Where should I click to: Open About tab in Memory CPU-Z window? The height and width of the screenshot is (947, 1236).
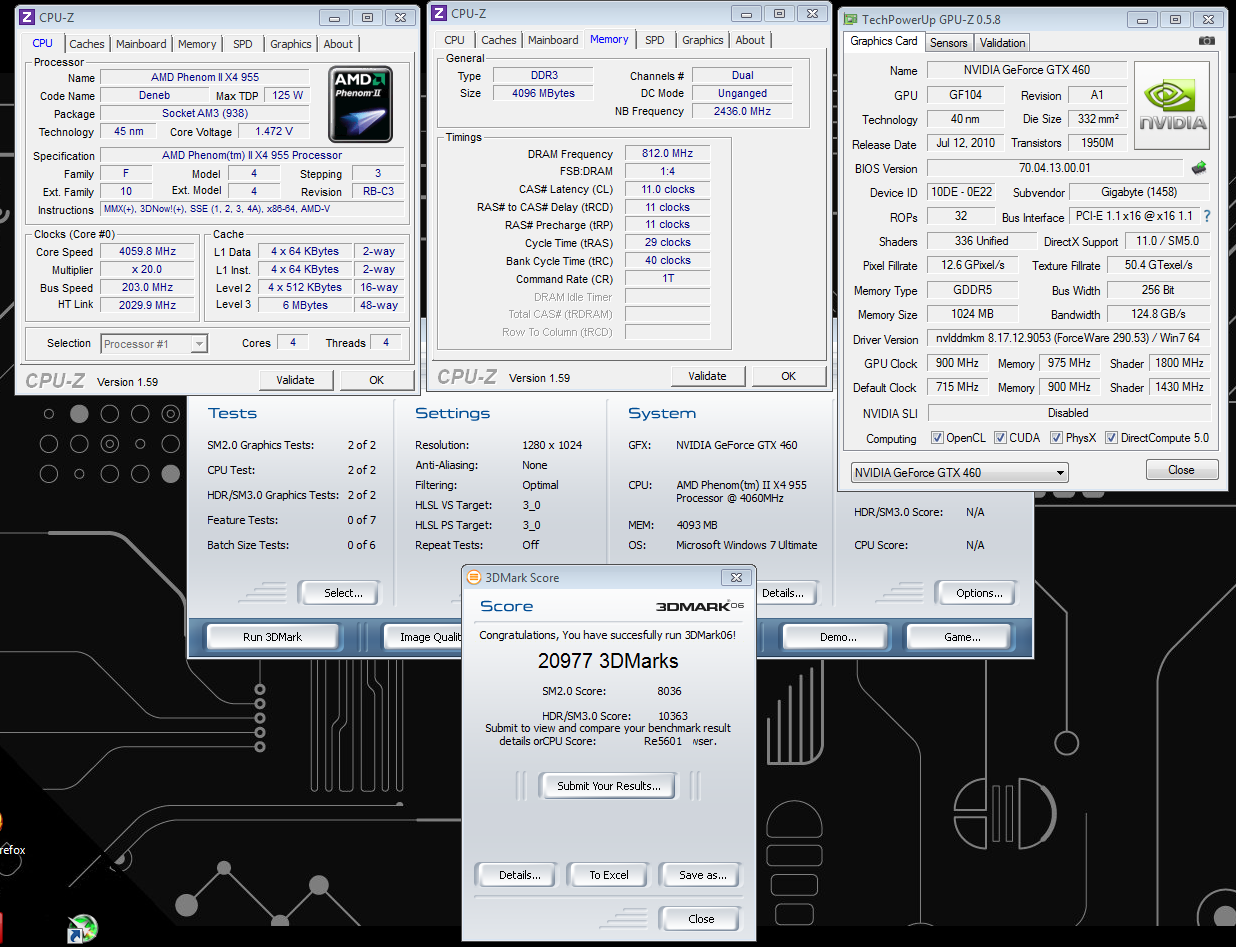[750, 40]
